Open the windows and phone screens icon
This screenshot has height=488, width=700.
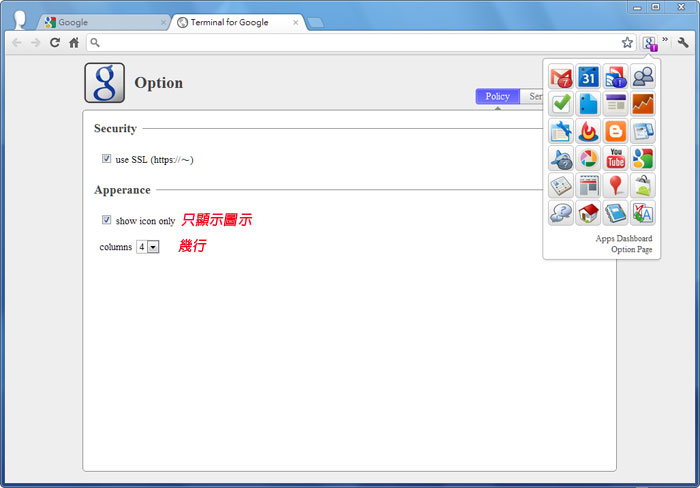(x=643, y=131)
